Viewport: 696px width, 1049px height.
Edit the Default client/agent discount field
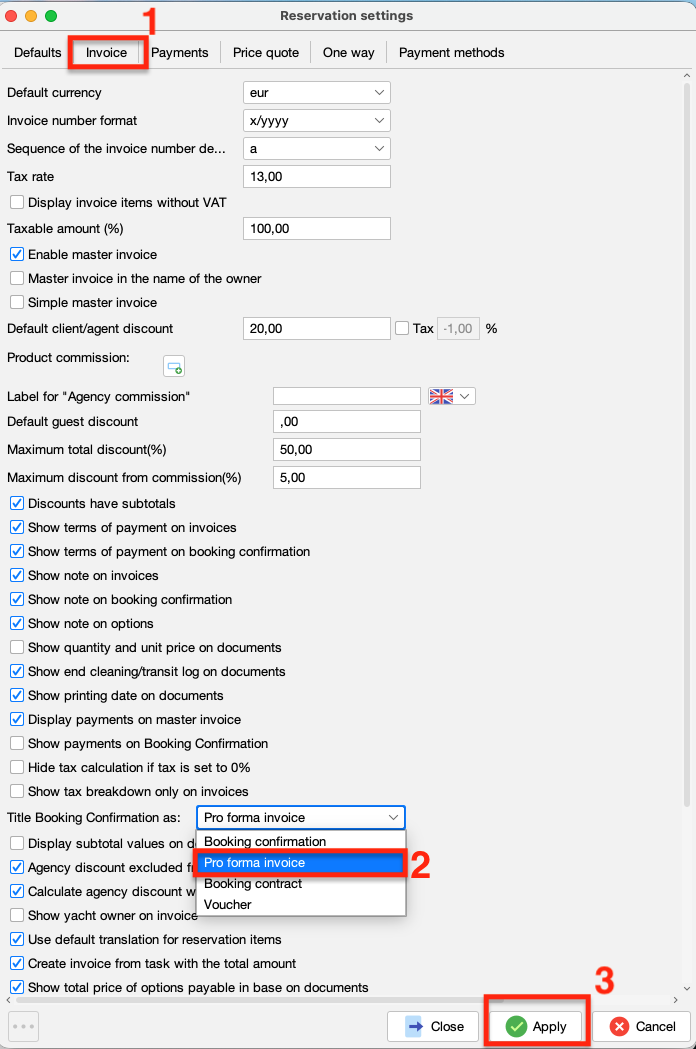[x=317, y=328]
